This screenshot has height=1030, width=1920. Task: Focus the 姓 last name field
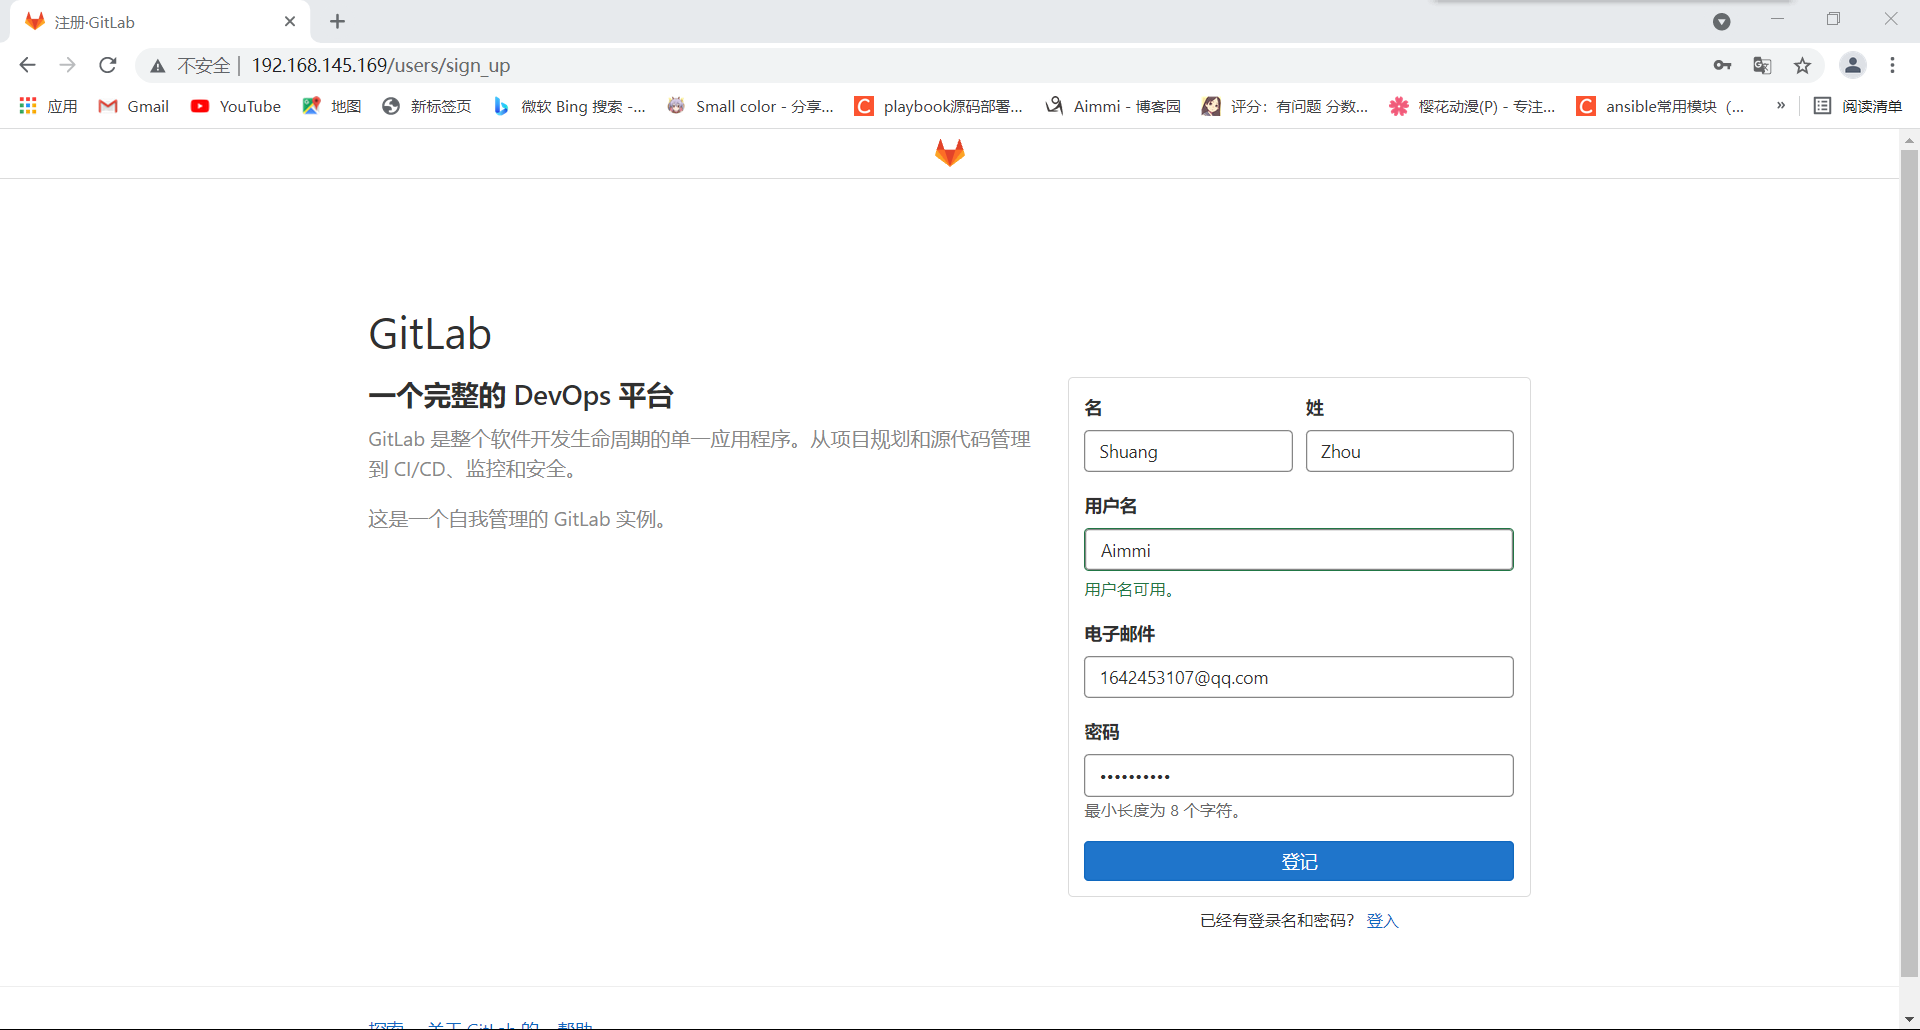(1409, 451)
